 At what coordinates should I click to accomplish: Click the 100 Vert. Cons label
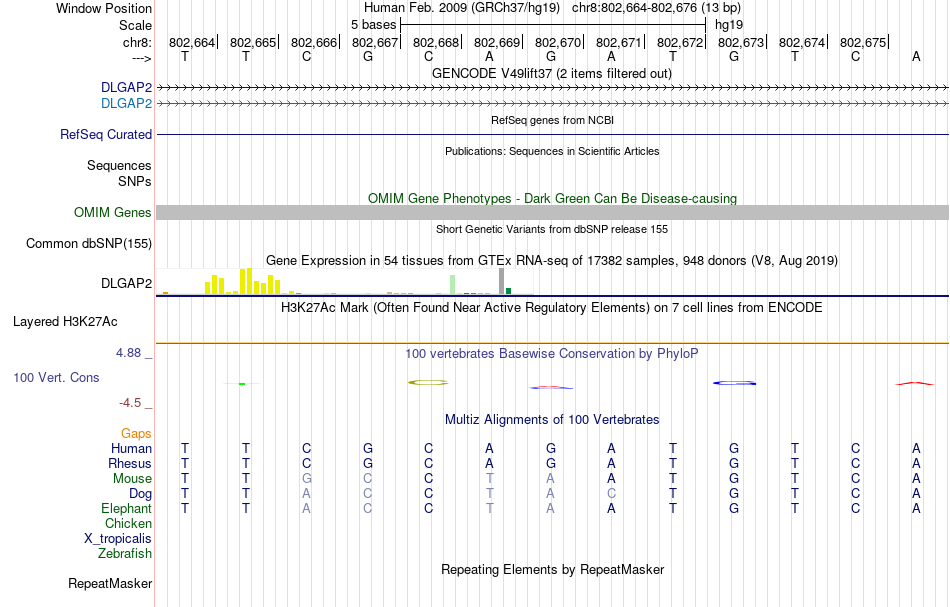(56, 377)
